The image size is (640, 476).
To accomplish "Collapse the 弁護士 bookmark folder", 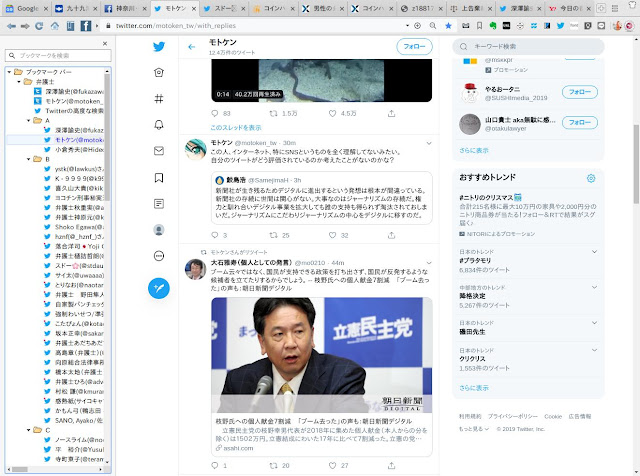I will (x=19, y=82).
